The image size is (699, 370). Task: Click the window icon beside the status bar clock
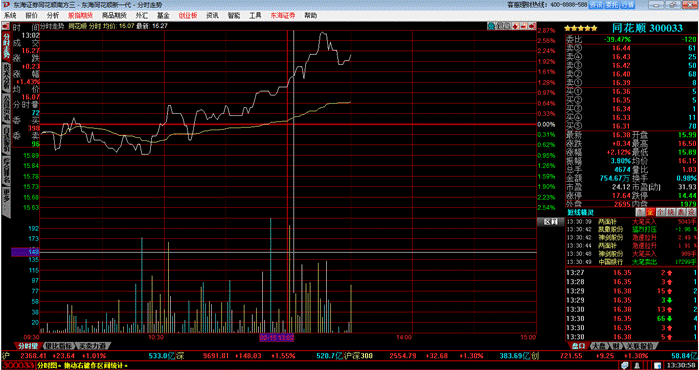coord(658,366)
